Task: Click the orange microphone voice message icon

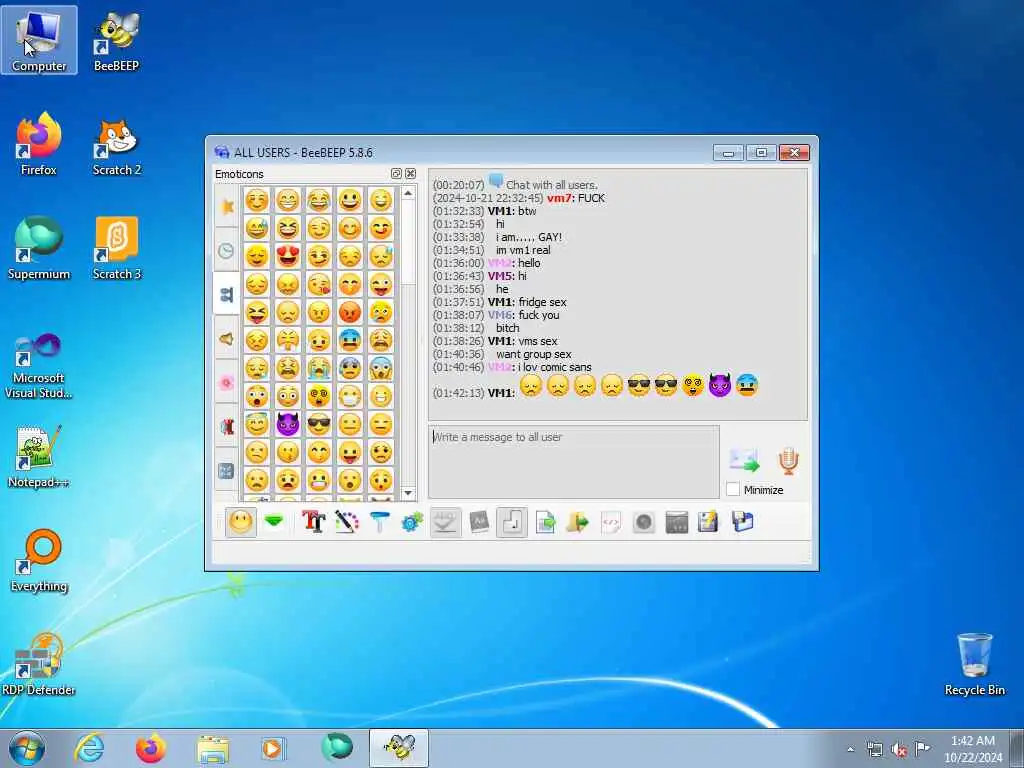Action: pyautogui.click(x=788, y=461)
